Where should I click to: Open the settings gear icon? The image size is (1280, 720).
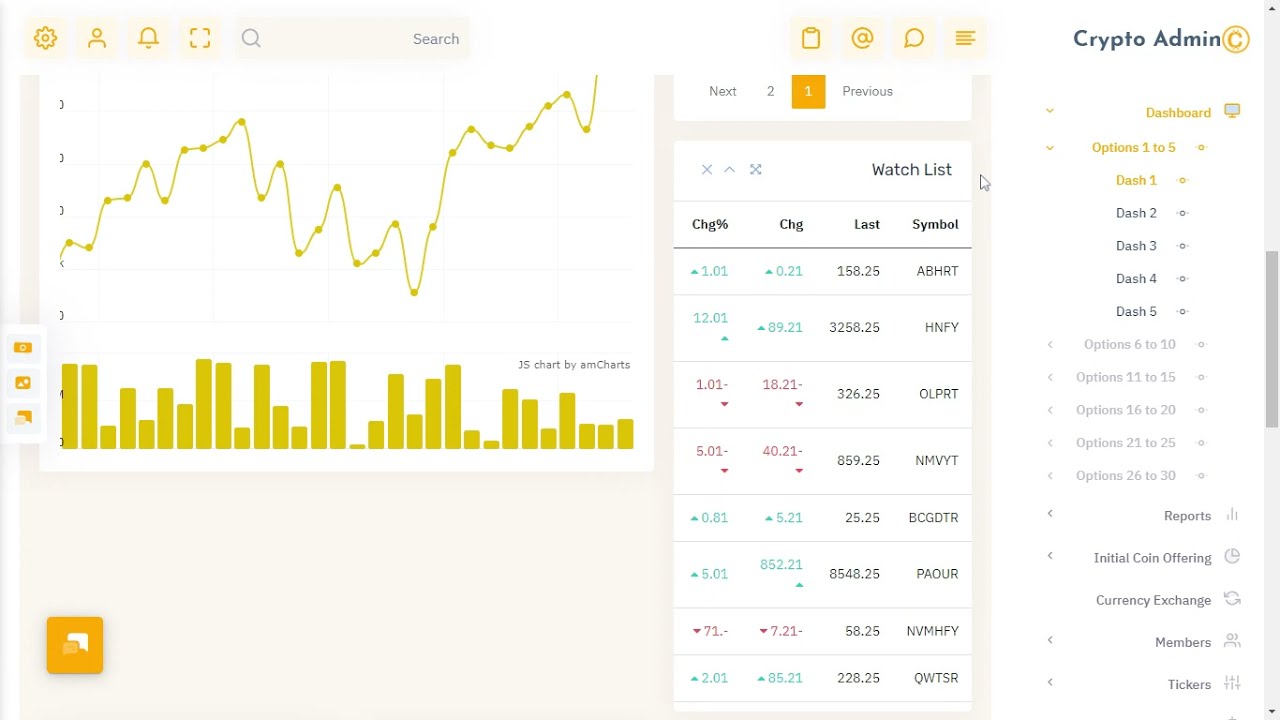(x=45, y=38)
